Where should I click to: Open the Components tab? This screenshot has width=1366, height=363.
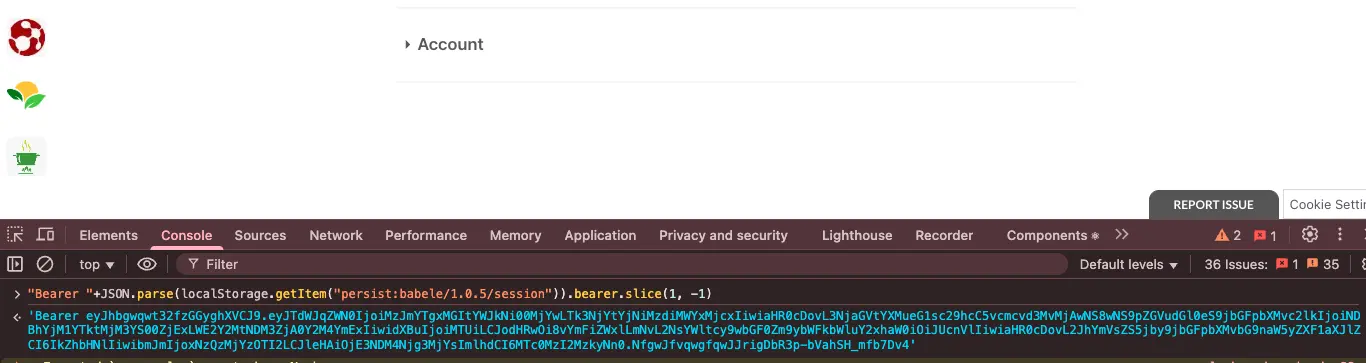[x=1052, y=235]
